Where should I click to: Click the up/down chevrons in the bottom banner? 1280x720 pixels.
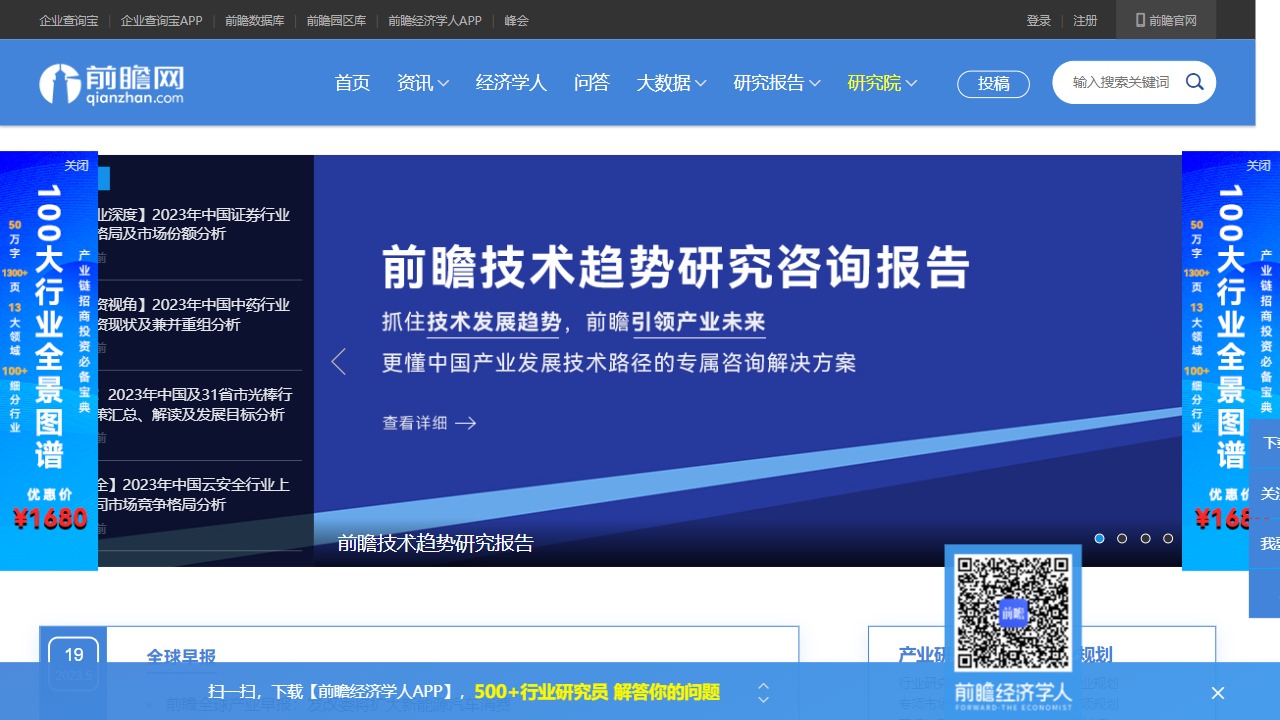click(763, 692)
